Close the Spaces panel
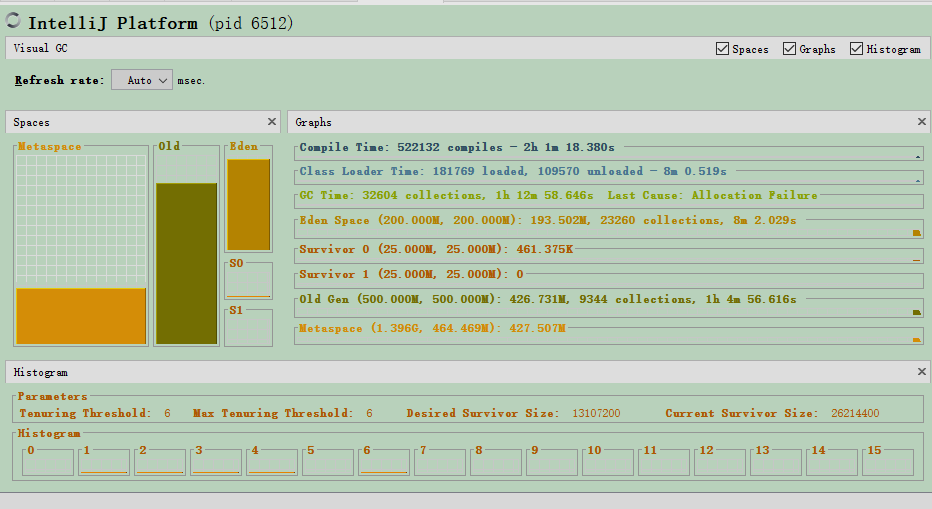This screenshot has height=509, width=932. [272, 121]
